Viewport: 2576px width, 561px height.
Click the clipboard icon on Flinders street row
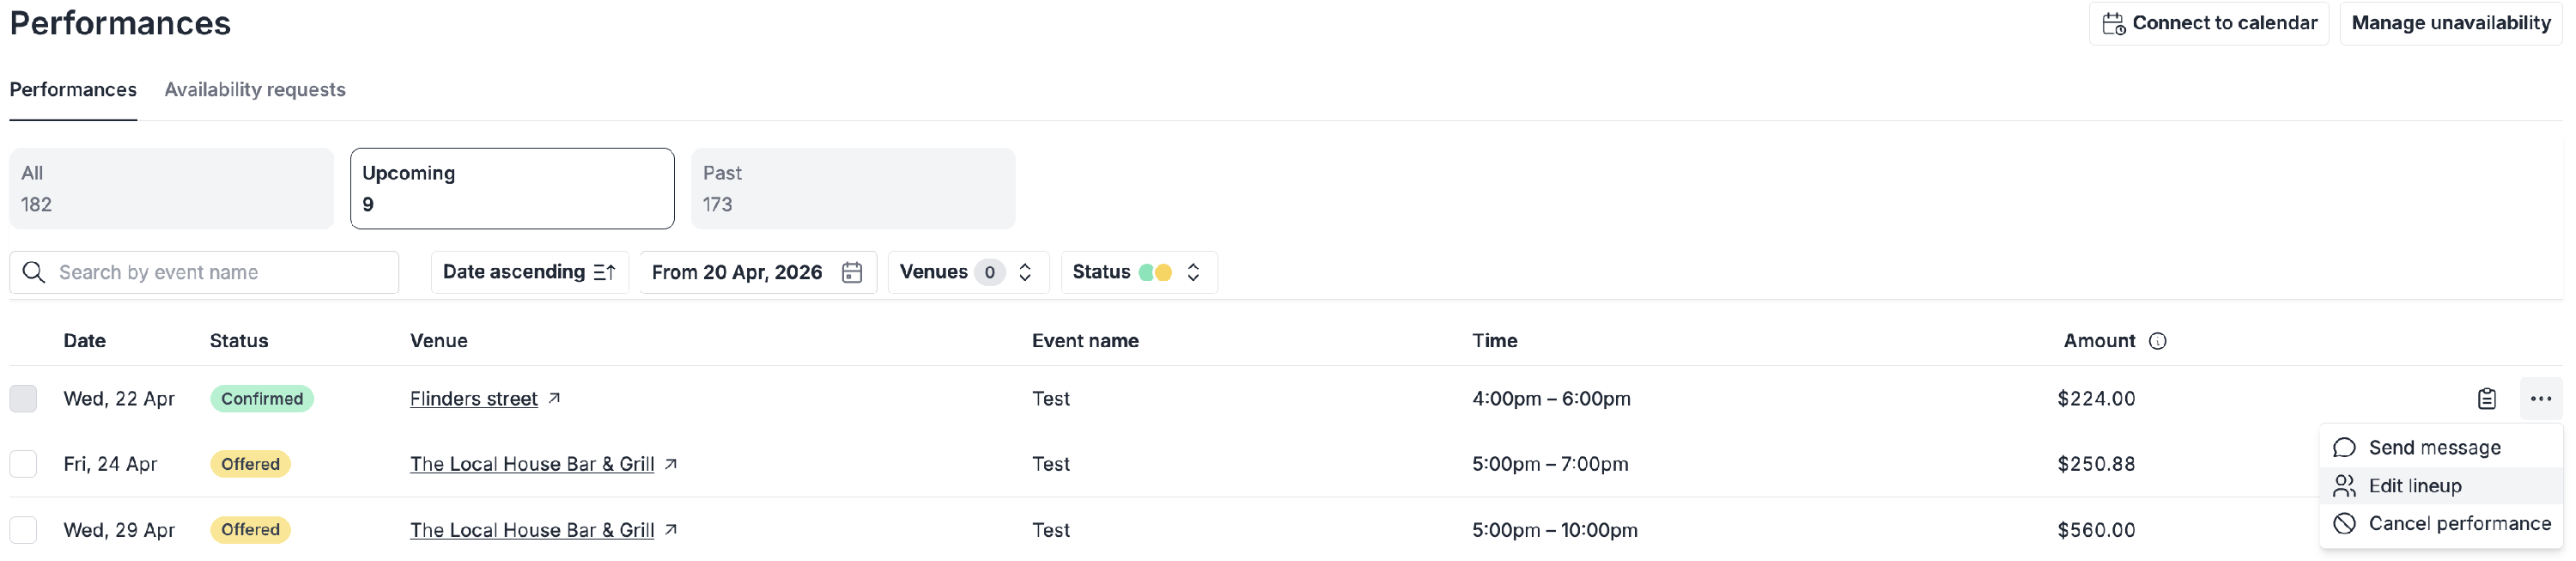click(2486, 399)
